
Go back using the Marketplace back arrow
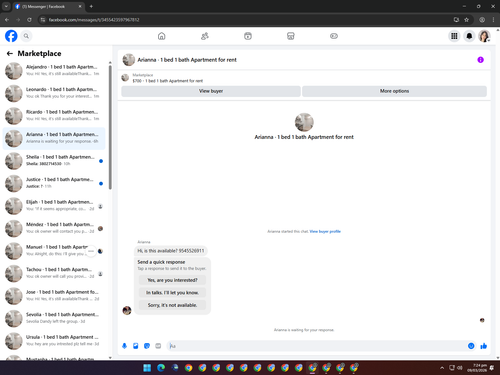[10, 53]
